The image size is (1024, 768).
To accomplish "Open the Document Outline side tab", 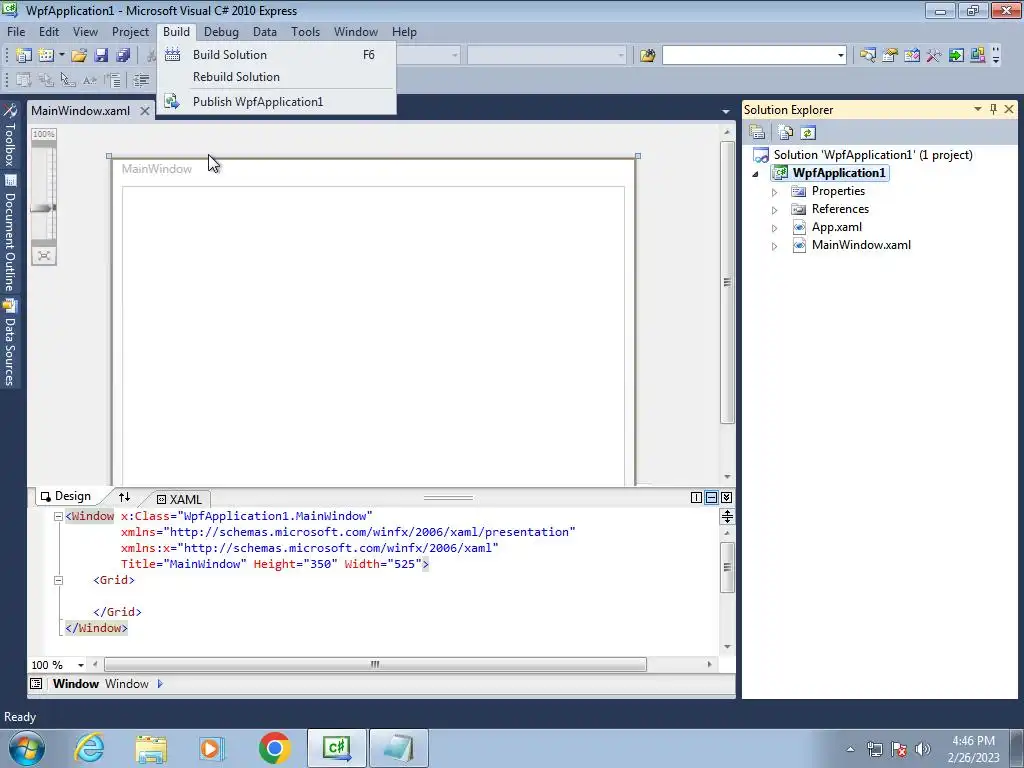I will [x=10, y=232].
